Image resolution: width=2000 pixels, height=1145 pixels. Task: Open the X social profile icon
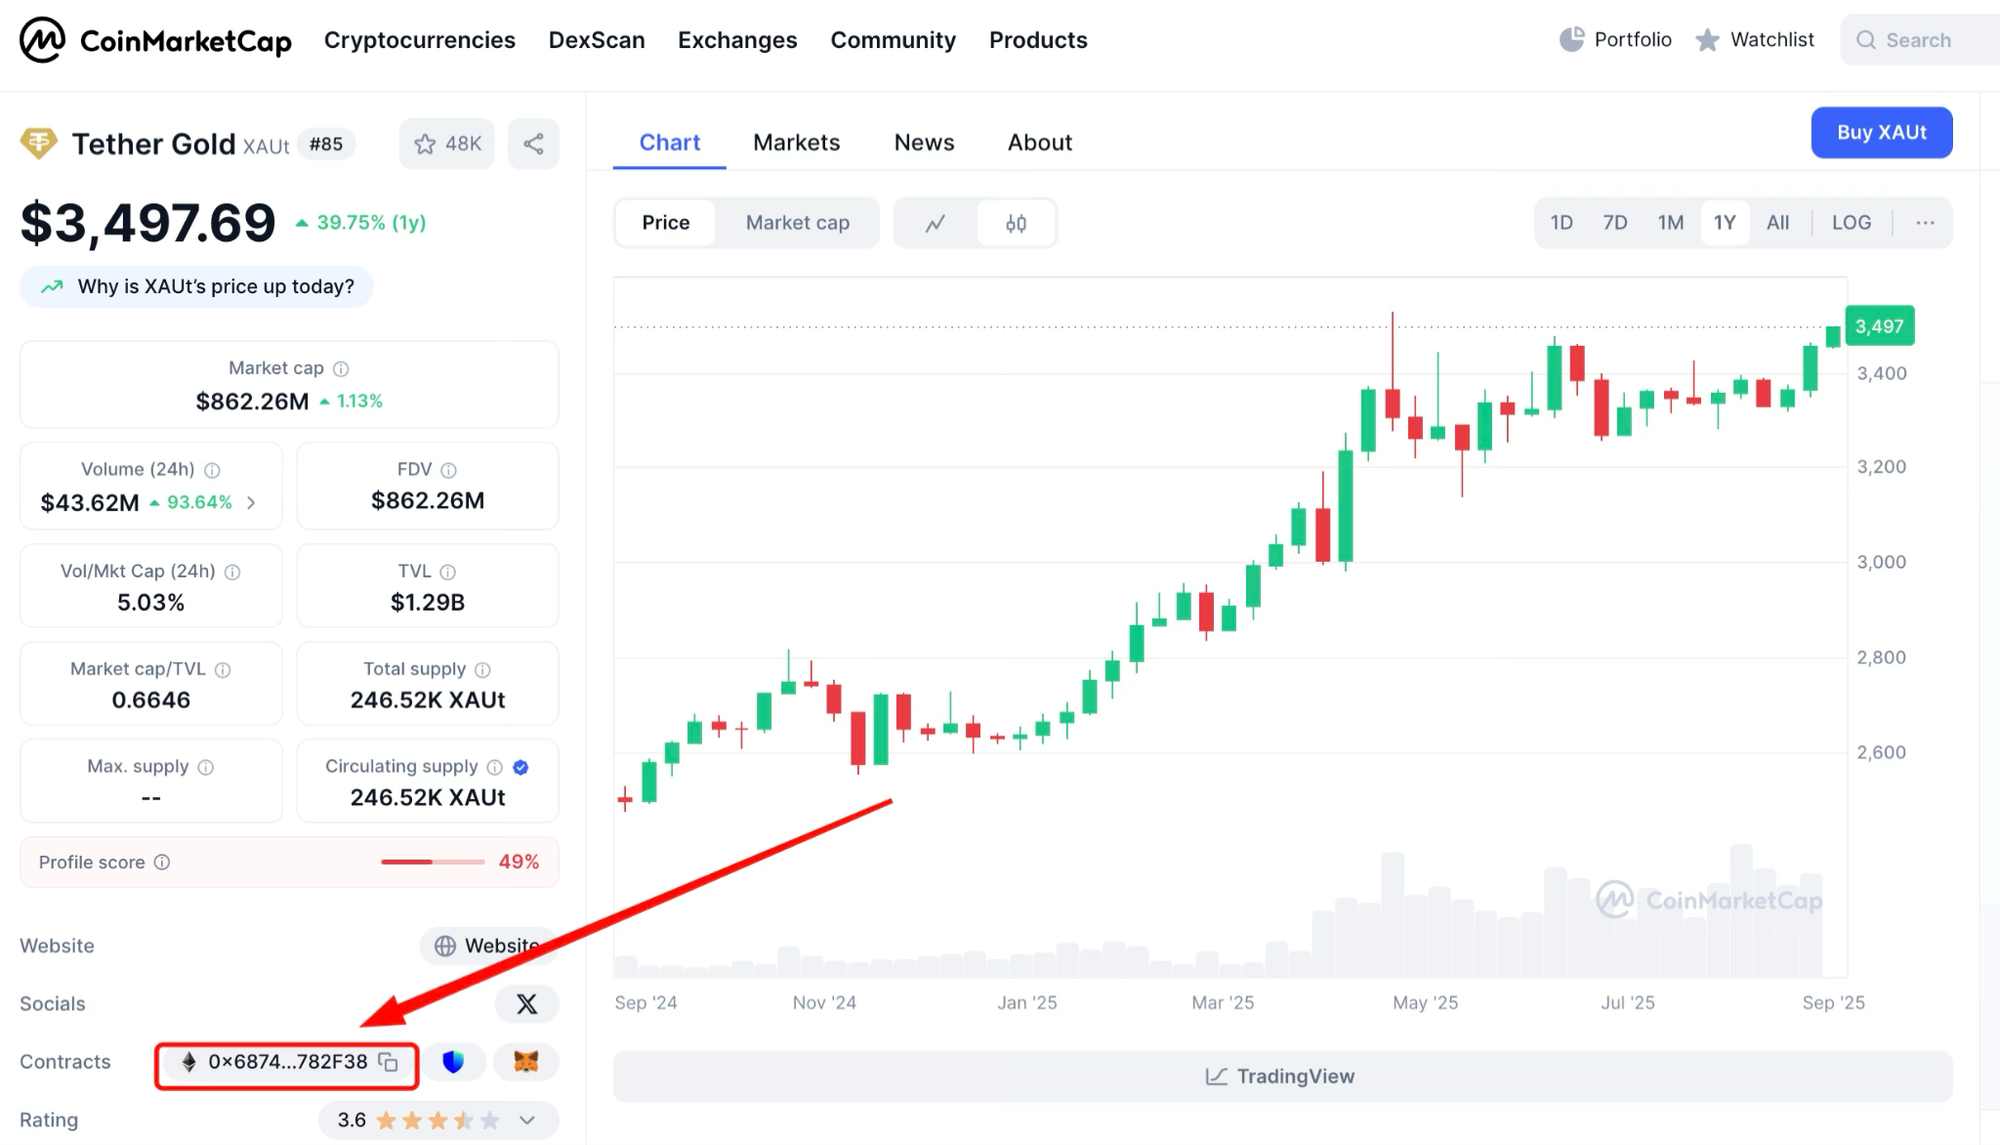[x=526, y=1004]
